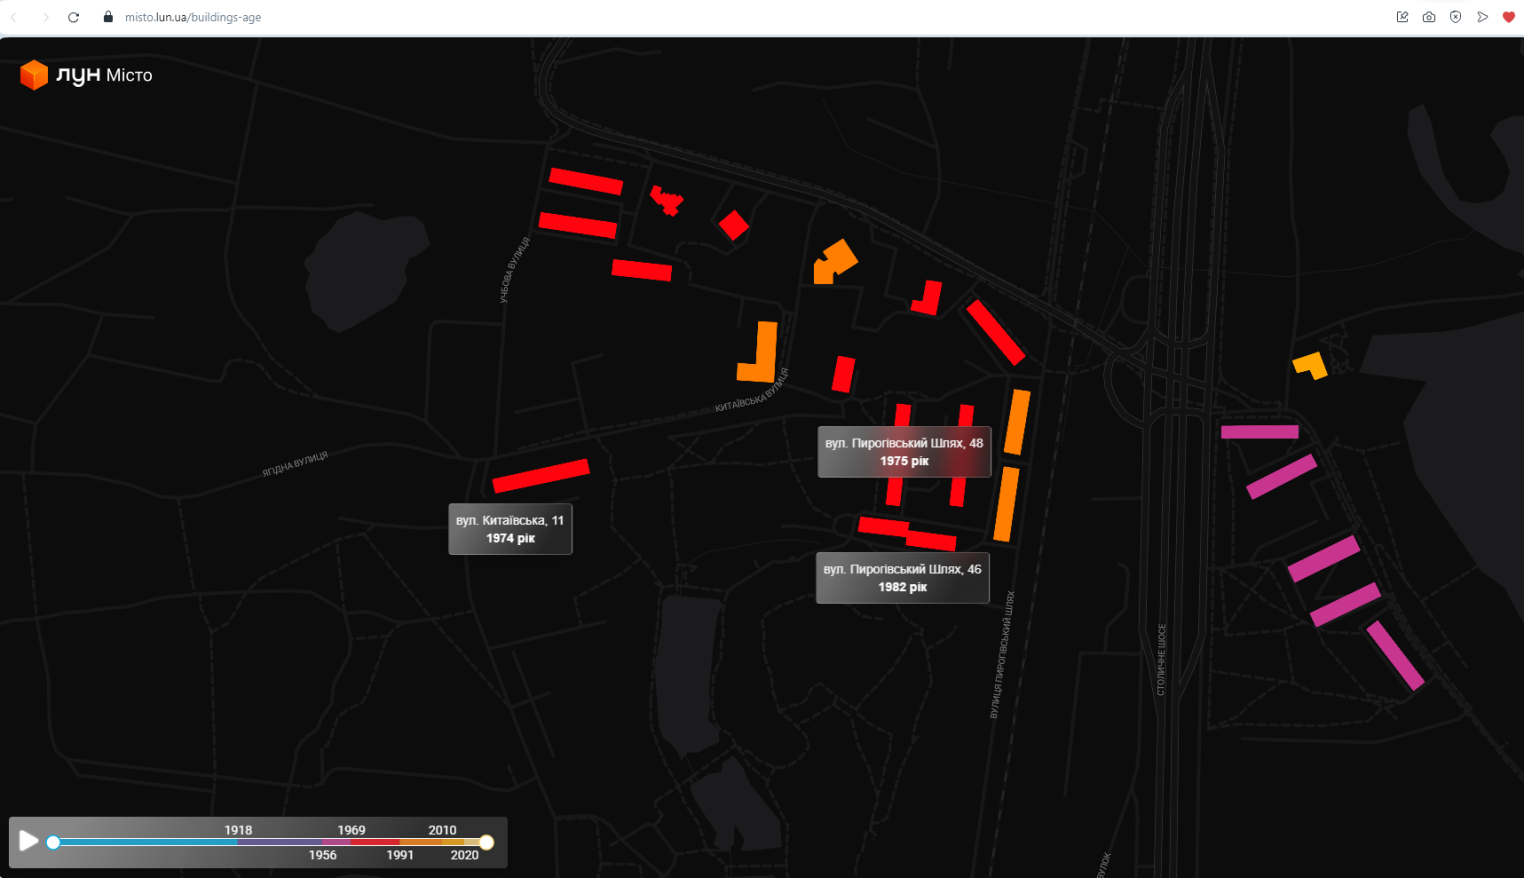Click the purple segment of the timeline bar
Screen dimensions: 1524x878
290,842
